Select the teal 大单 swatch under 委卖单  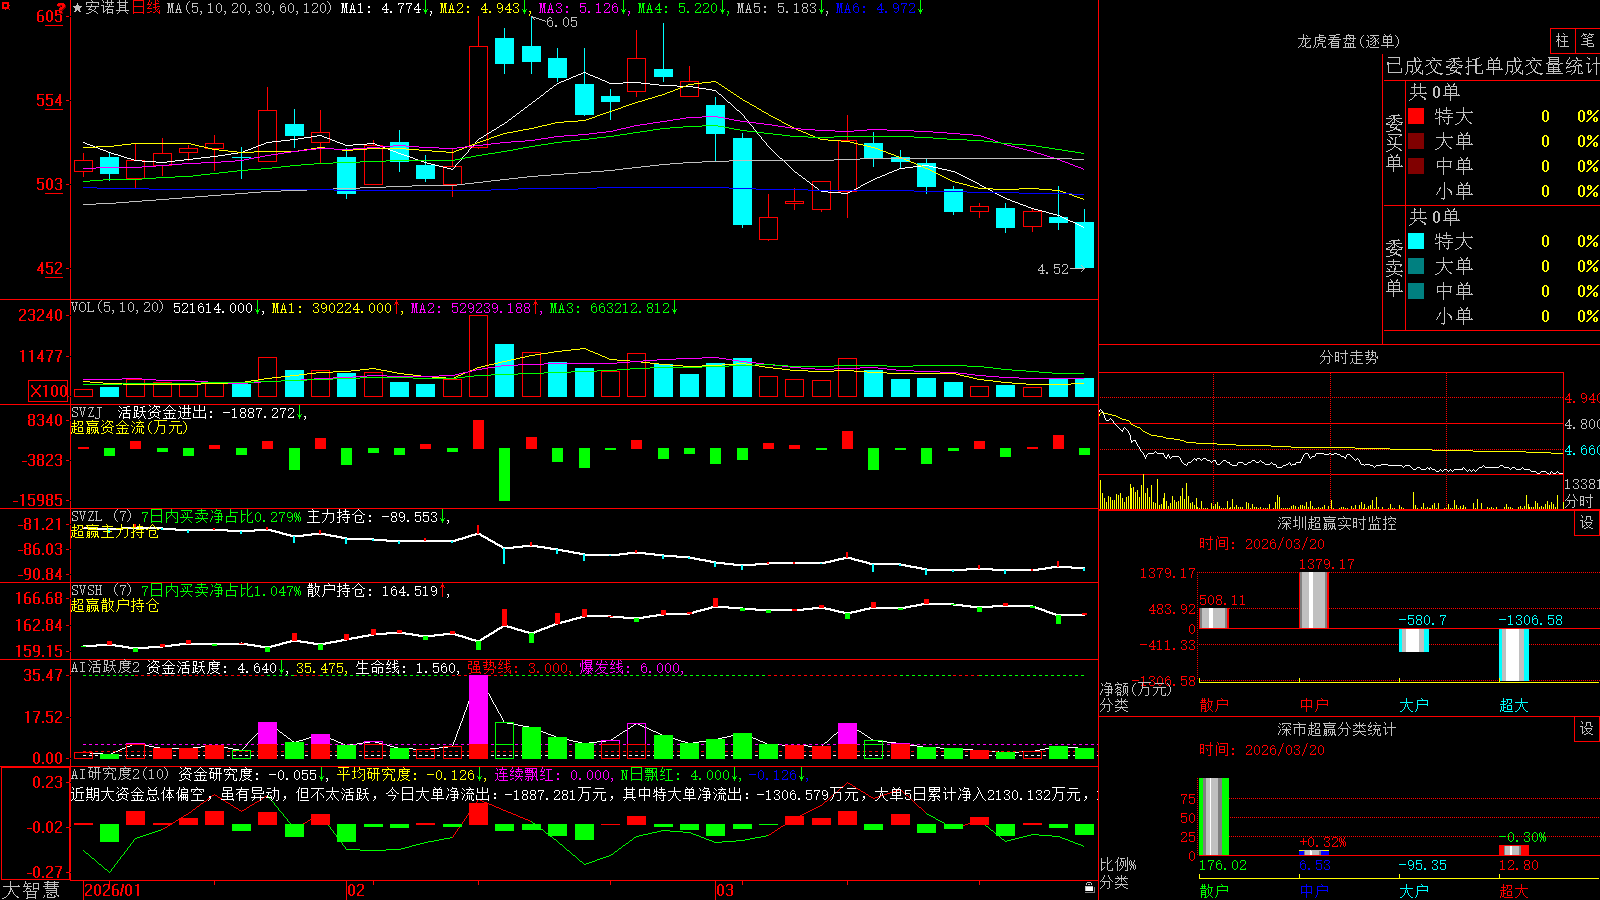tap(1416, 266)
